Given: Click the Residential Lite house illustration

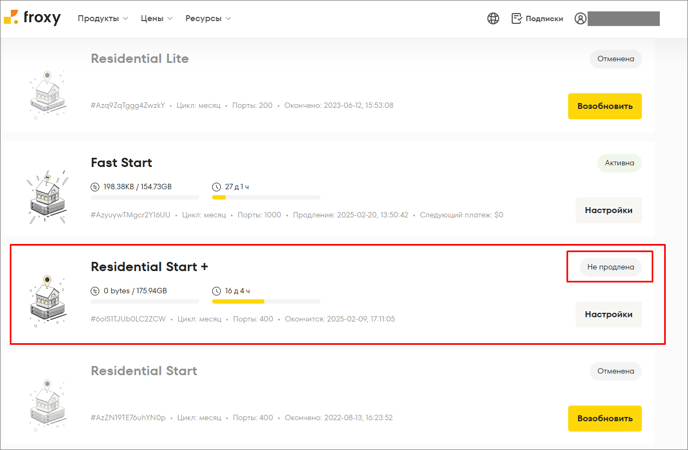Looking at the screenshot, I should (x=47, y=94).
